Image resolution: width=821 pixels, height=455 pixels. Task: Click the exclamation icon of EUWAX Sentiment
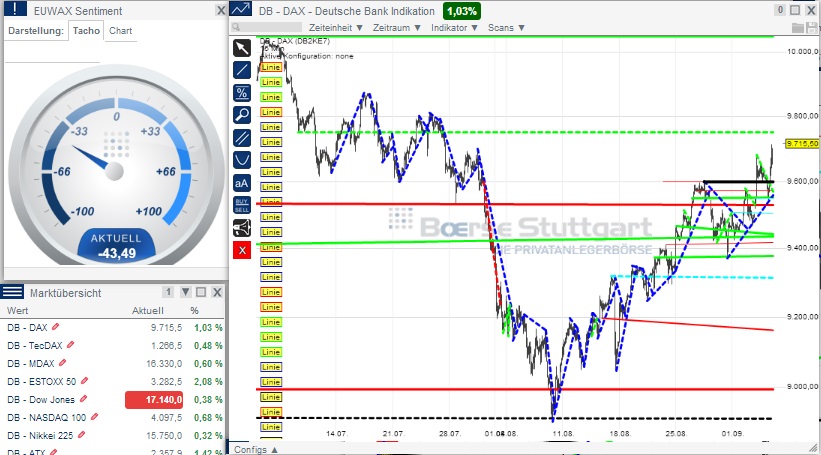[x=16, y=8]
